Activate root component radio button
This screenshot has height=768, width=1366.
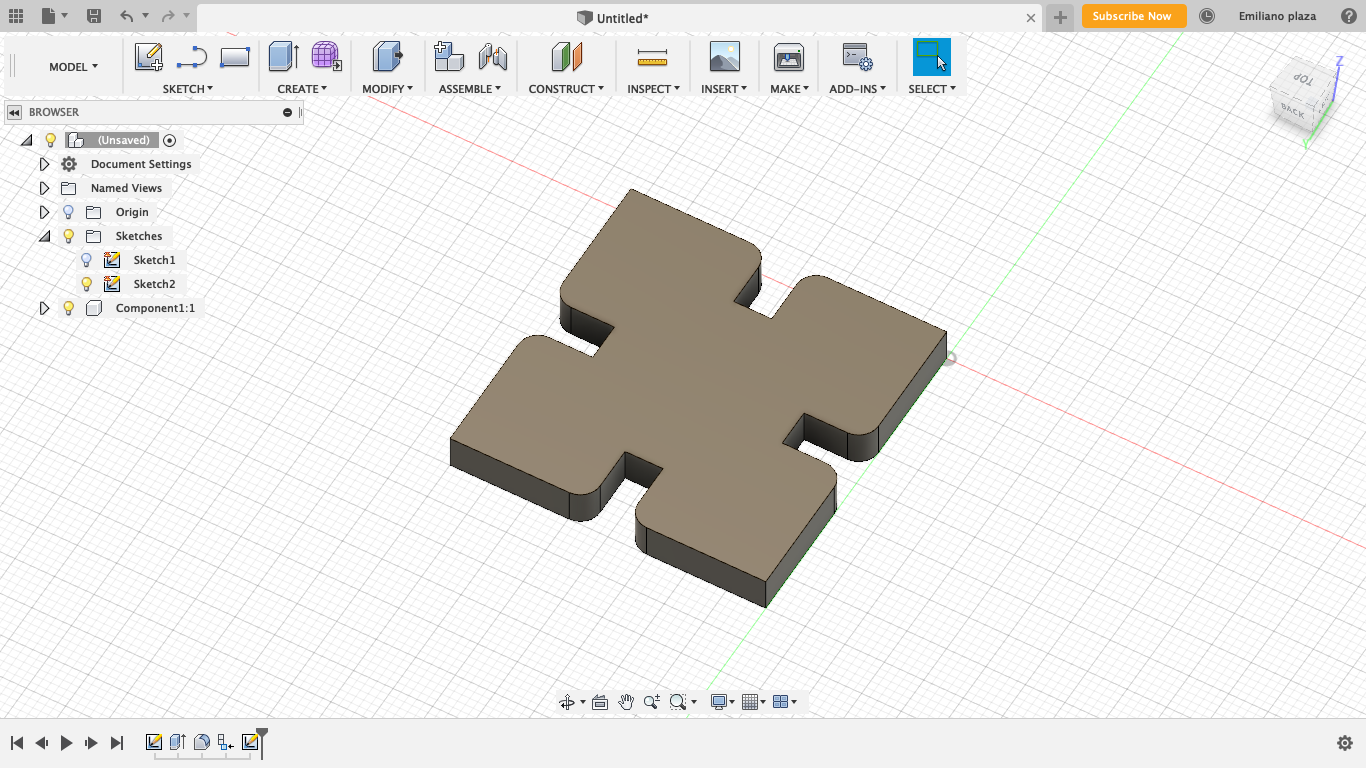point(169,140)
